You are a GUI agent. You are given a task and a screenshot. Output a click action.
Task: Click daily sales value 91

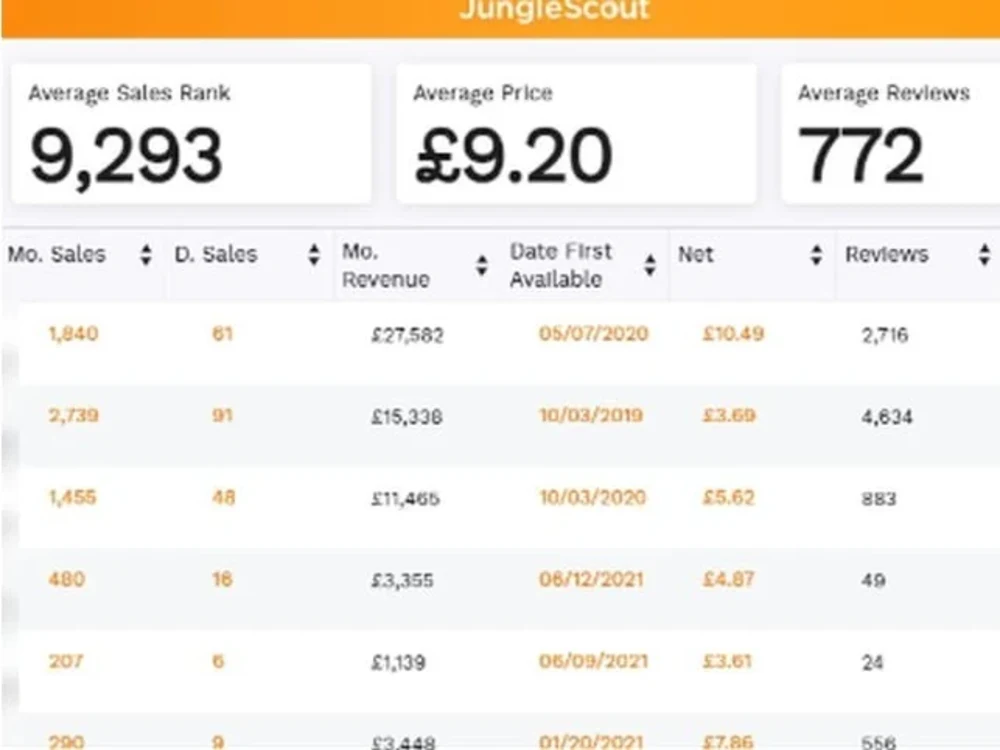pos(222,415)
